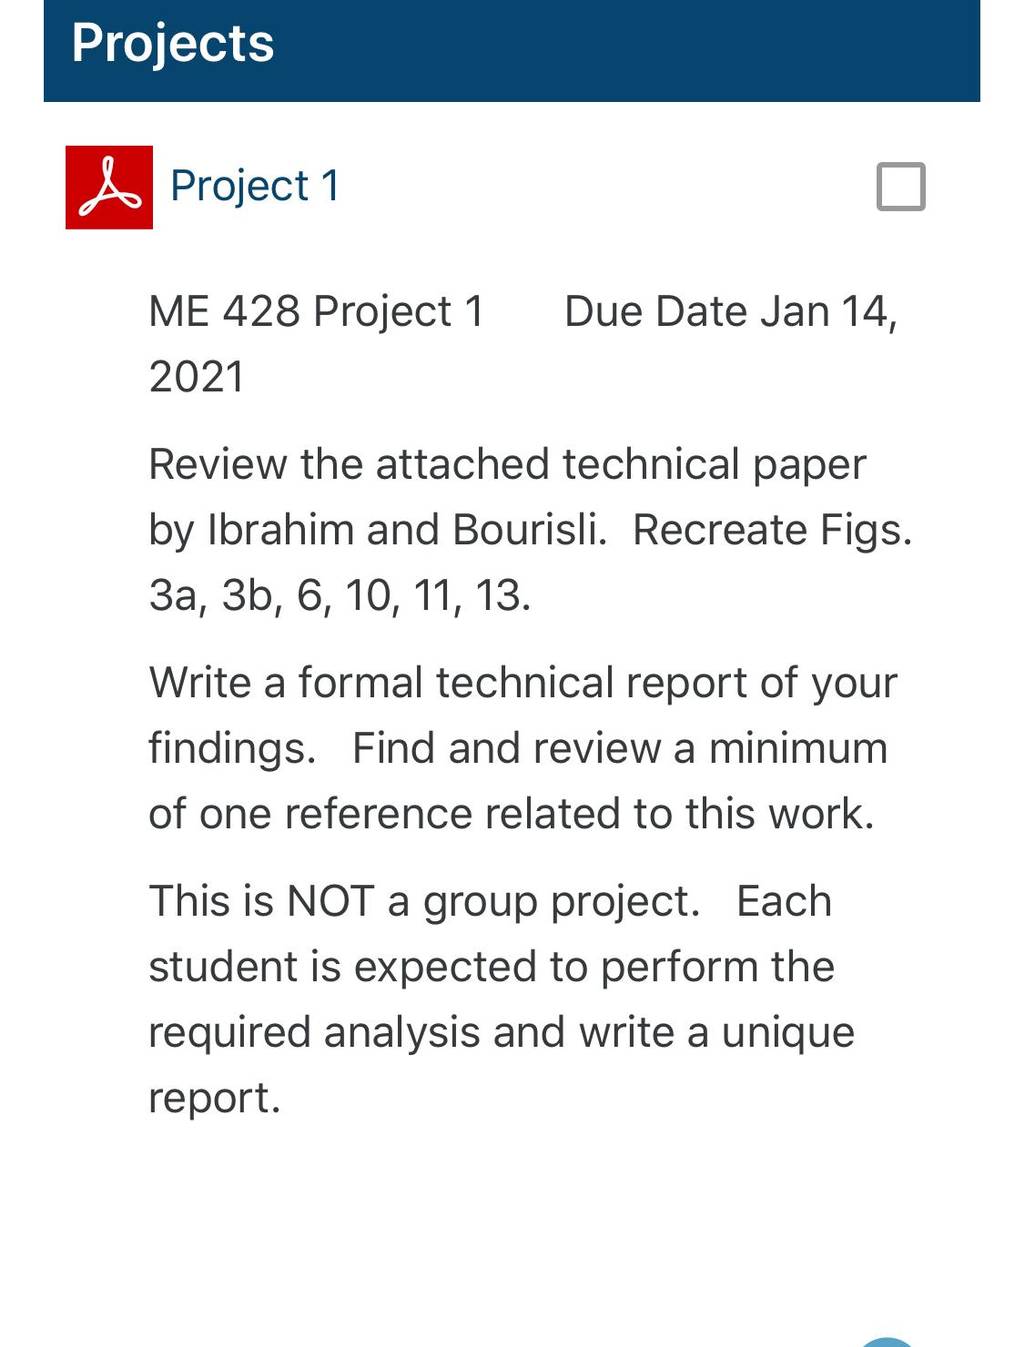The image size is (1024, 1347).
Task: Tap the figure list '3a, 3b, 6, 10, 11, 13.'
Action: 339,596
